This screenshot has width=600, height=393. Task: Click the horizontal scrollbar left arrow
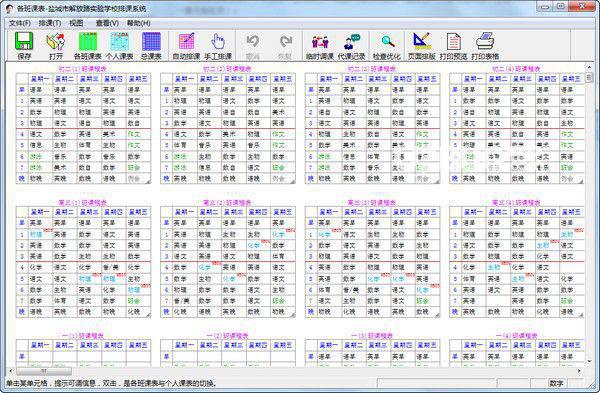11,371
